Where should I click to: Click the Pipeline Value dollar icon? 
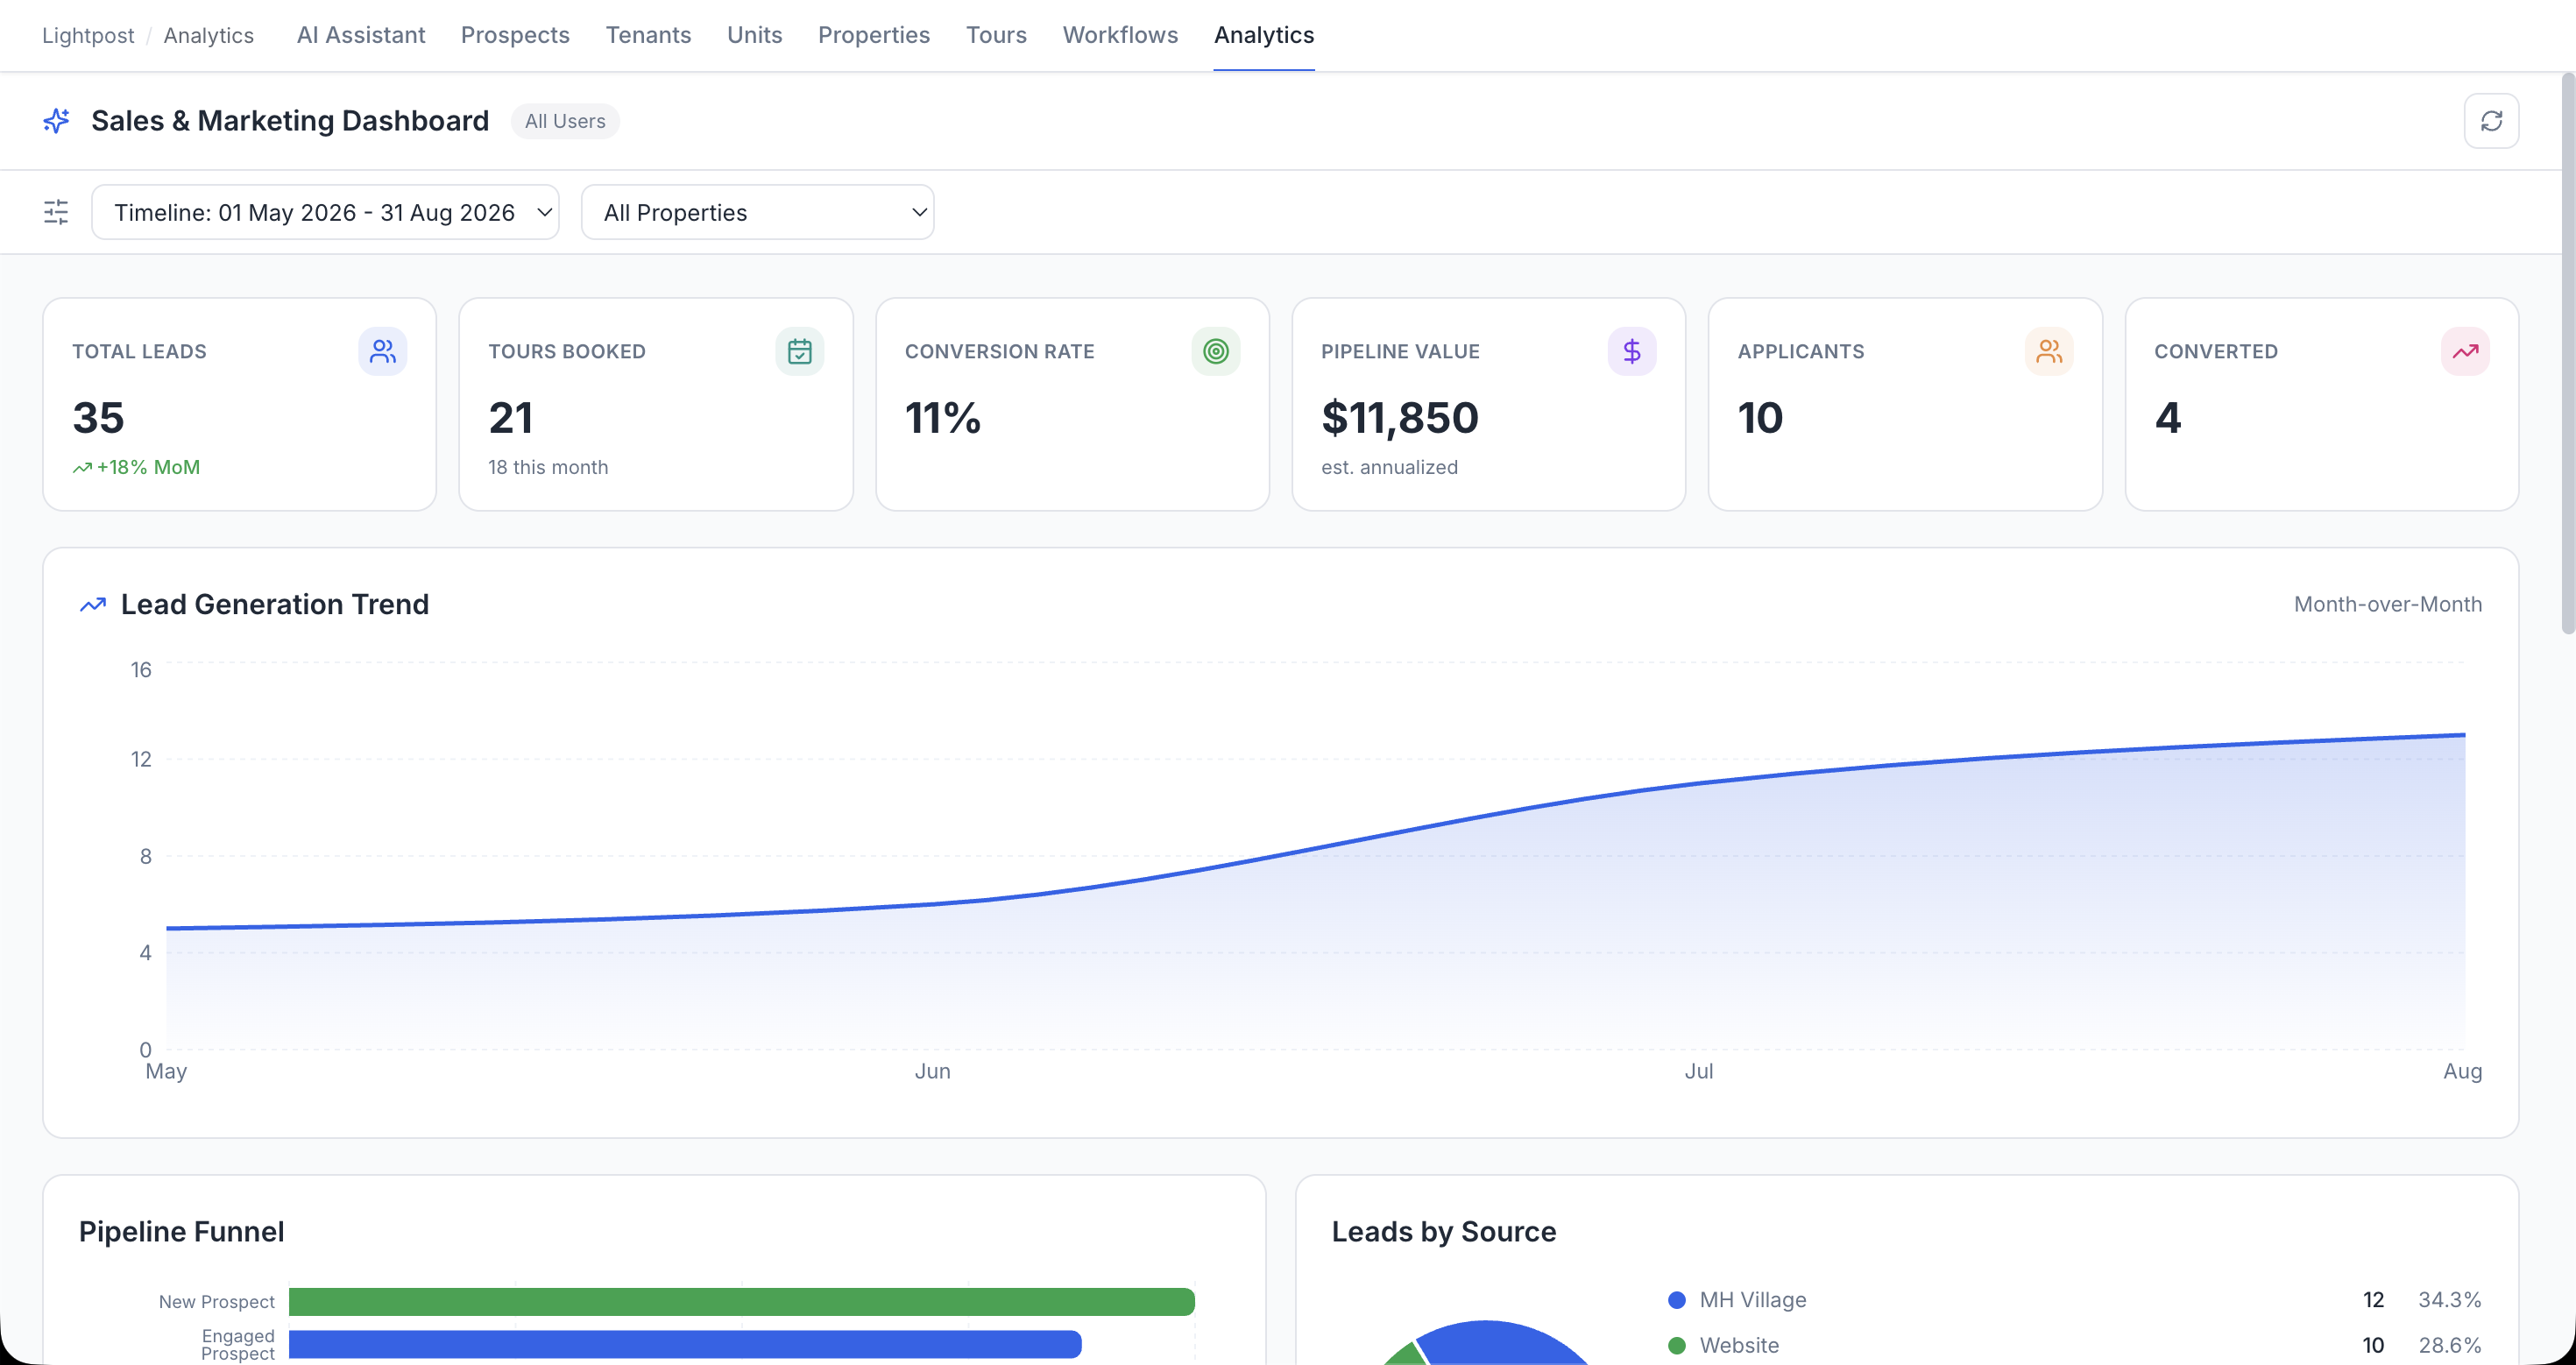(1632, 351)
